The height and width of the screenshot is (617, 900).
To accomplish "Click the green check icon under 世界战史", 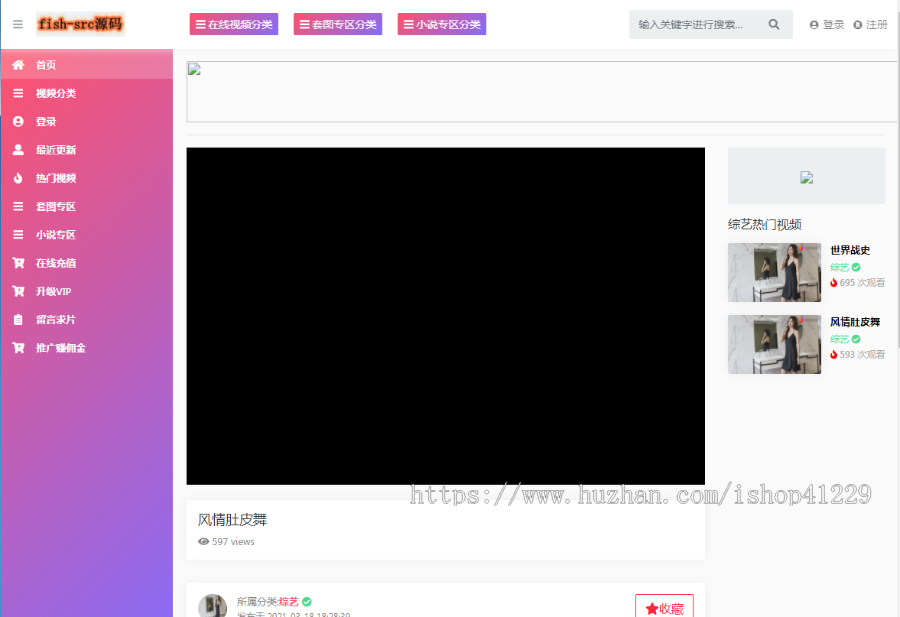I will click(856, 267).
